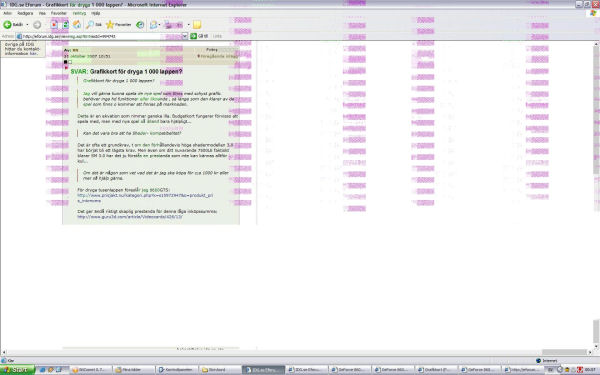Click the red tray icon next to the clock
This screenshot has height=375, width=600.
[580, 370]
